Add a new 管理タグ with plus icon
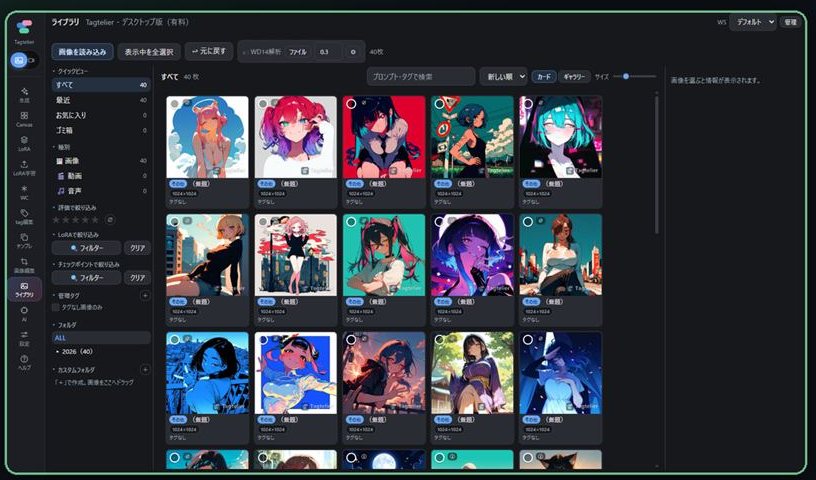Image resolution: width=816 pixels, height=480 pixels. click(145, 295)
